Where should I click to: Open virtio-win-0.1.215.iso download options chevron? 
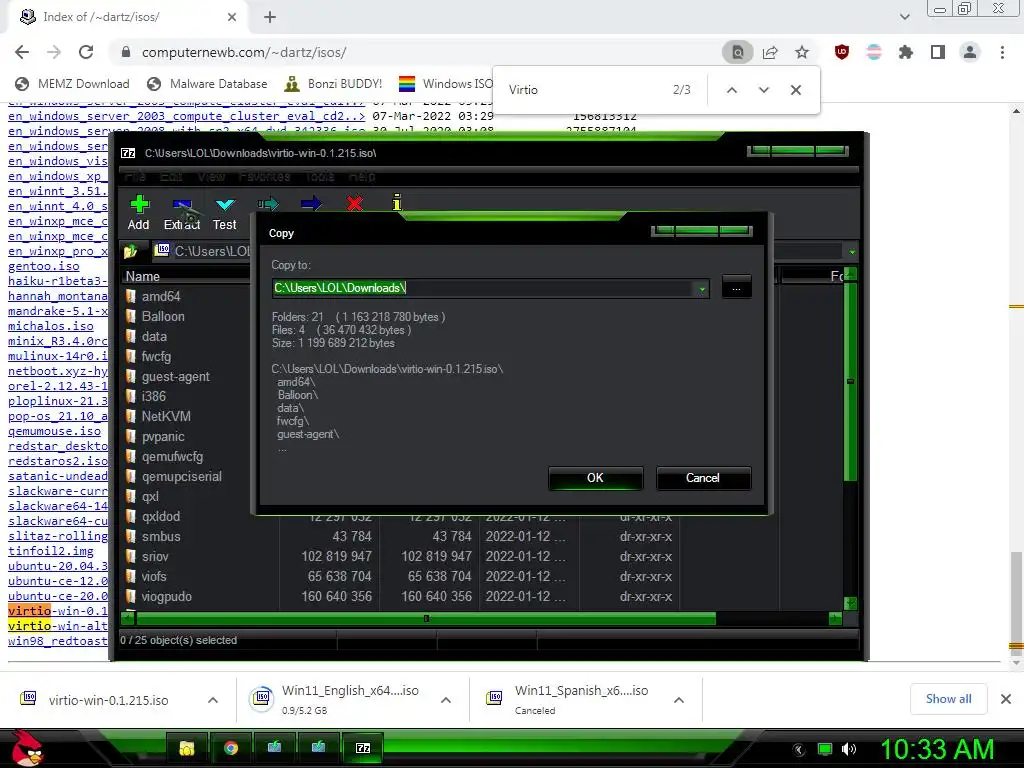pyautogui.click(x=213, y=700)
